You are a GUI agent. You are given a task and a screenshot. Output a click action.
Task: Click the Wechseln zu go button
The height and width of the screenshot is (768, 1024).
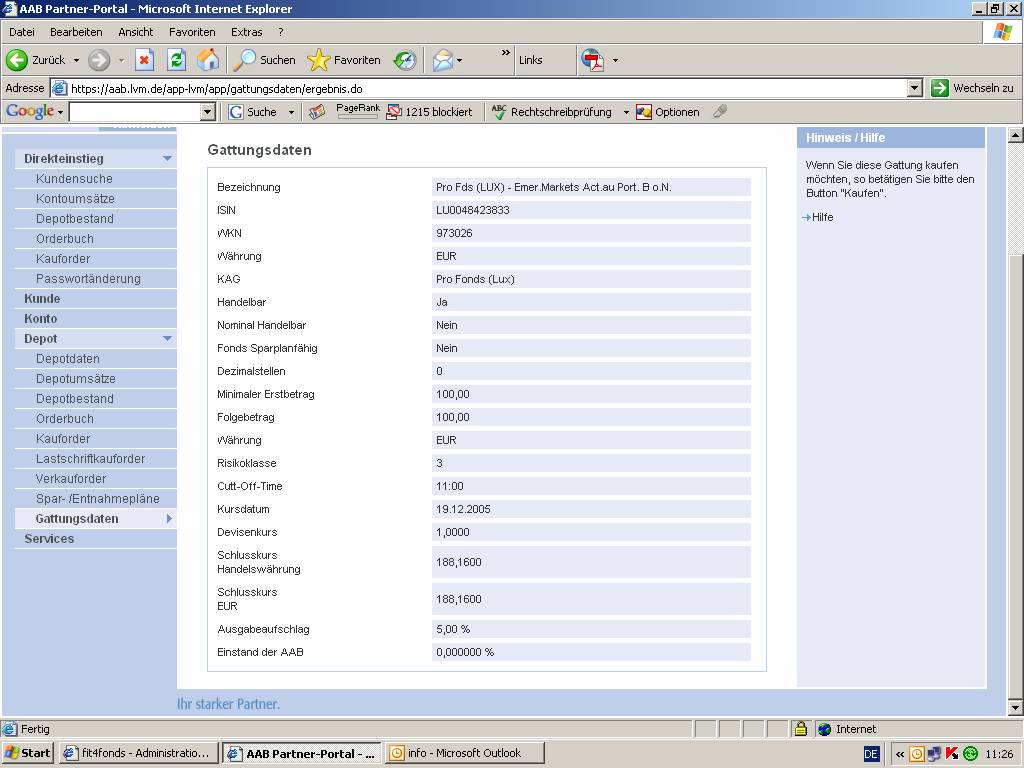972,88
